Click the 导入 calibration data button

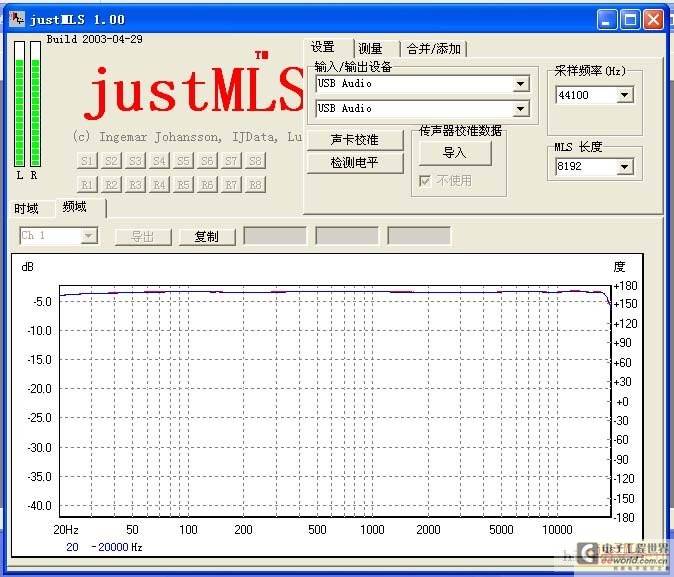455,153
